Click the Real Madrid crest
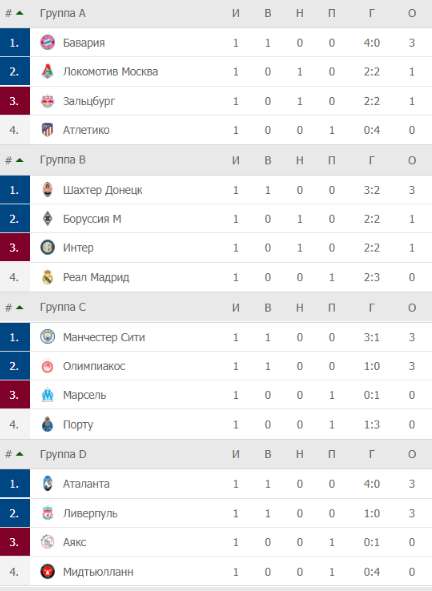 [x=47, y=277]
